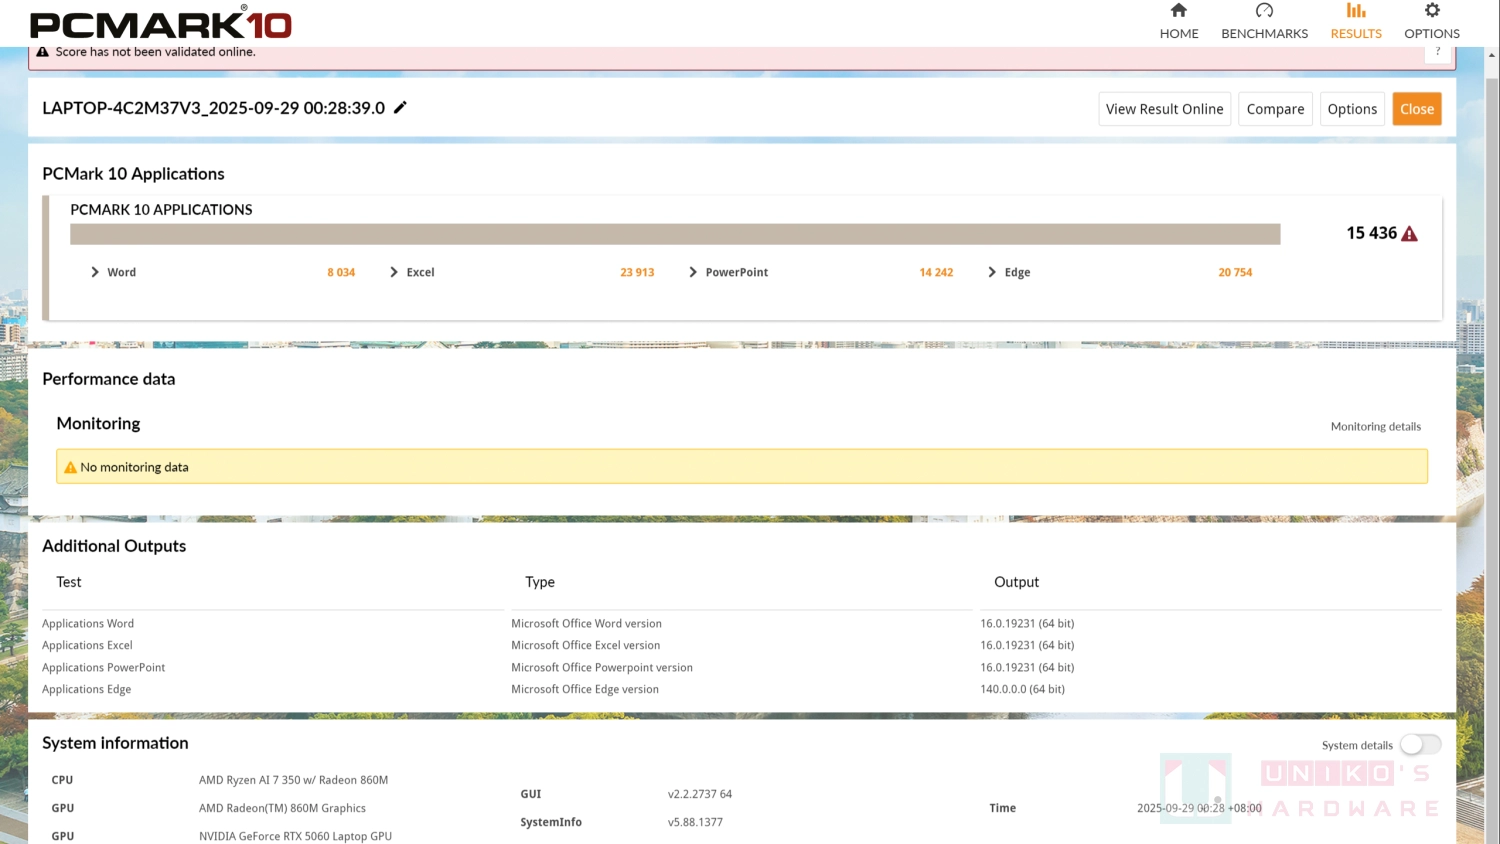Click the 'Type' column header

540,582
